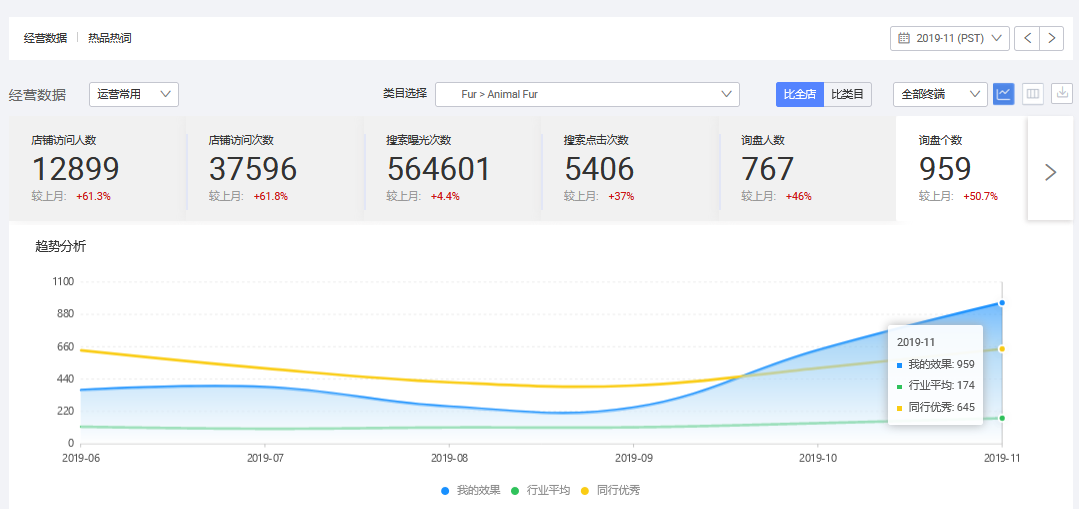The image size is (1079, 509).
Task: Select the 搜索曝光次数 metric card
Action: click(x=451, y=168)
